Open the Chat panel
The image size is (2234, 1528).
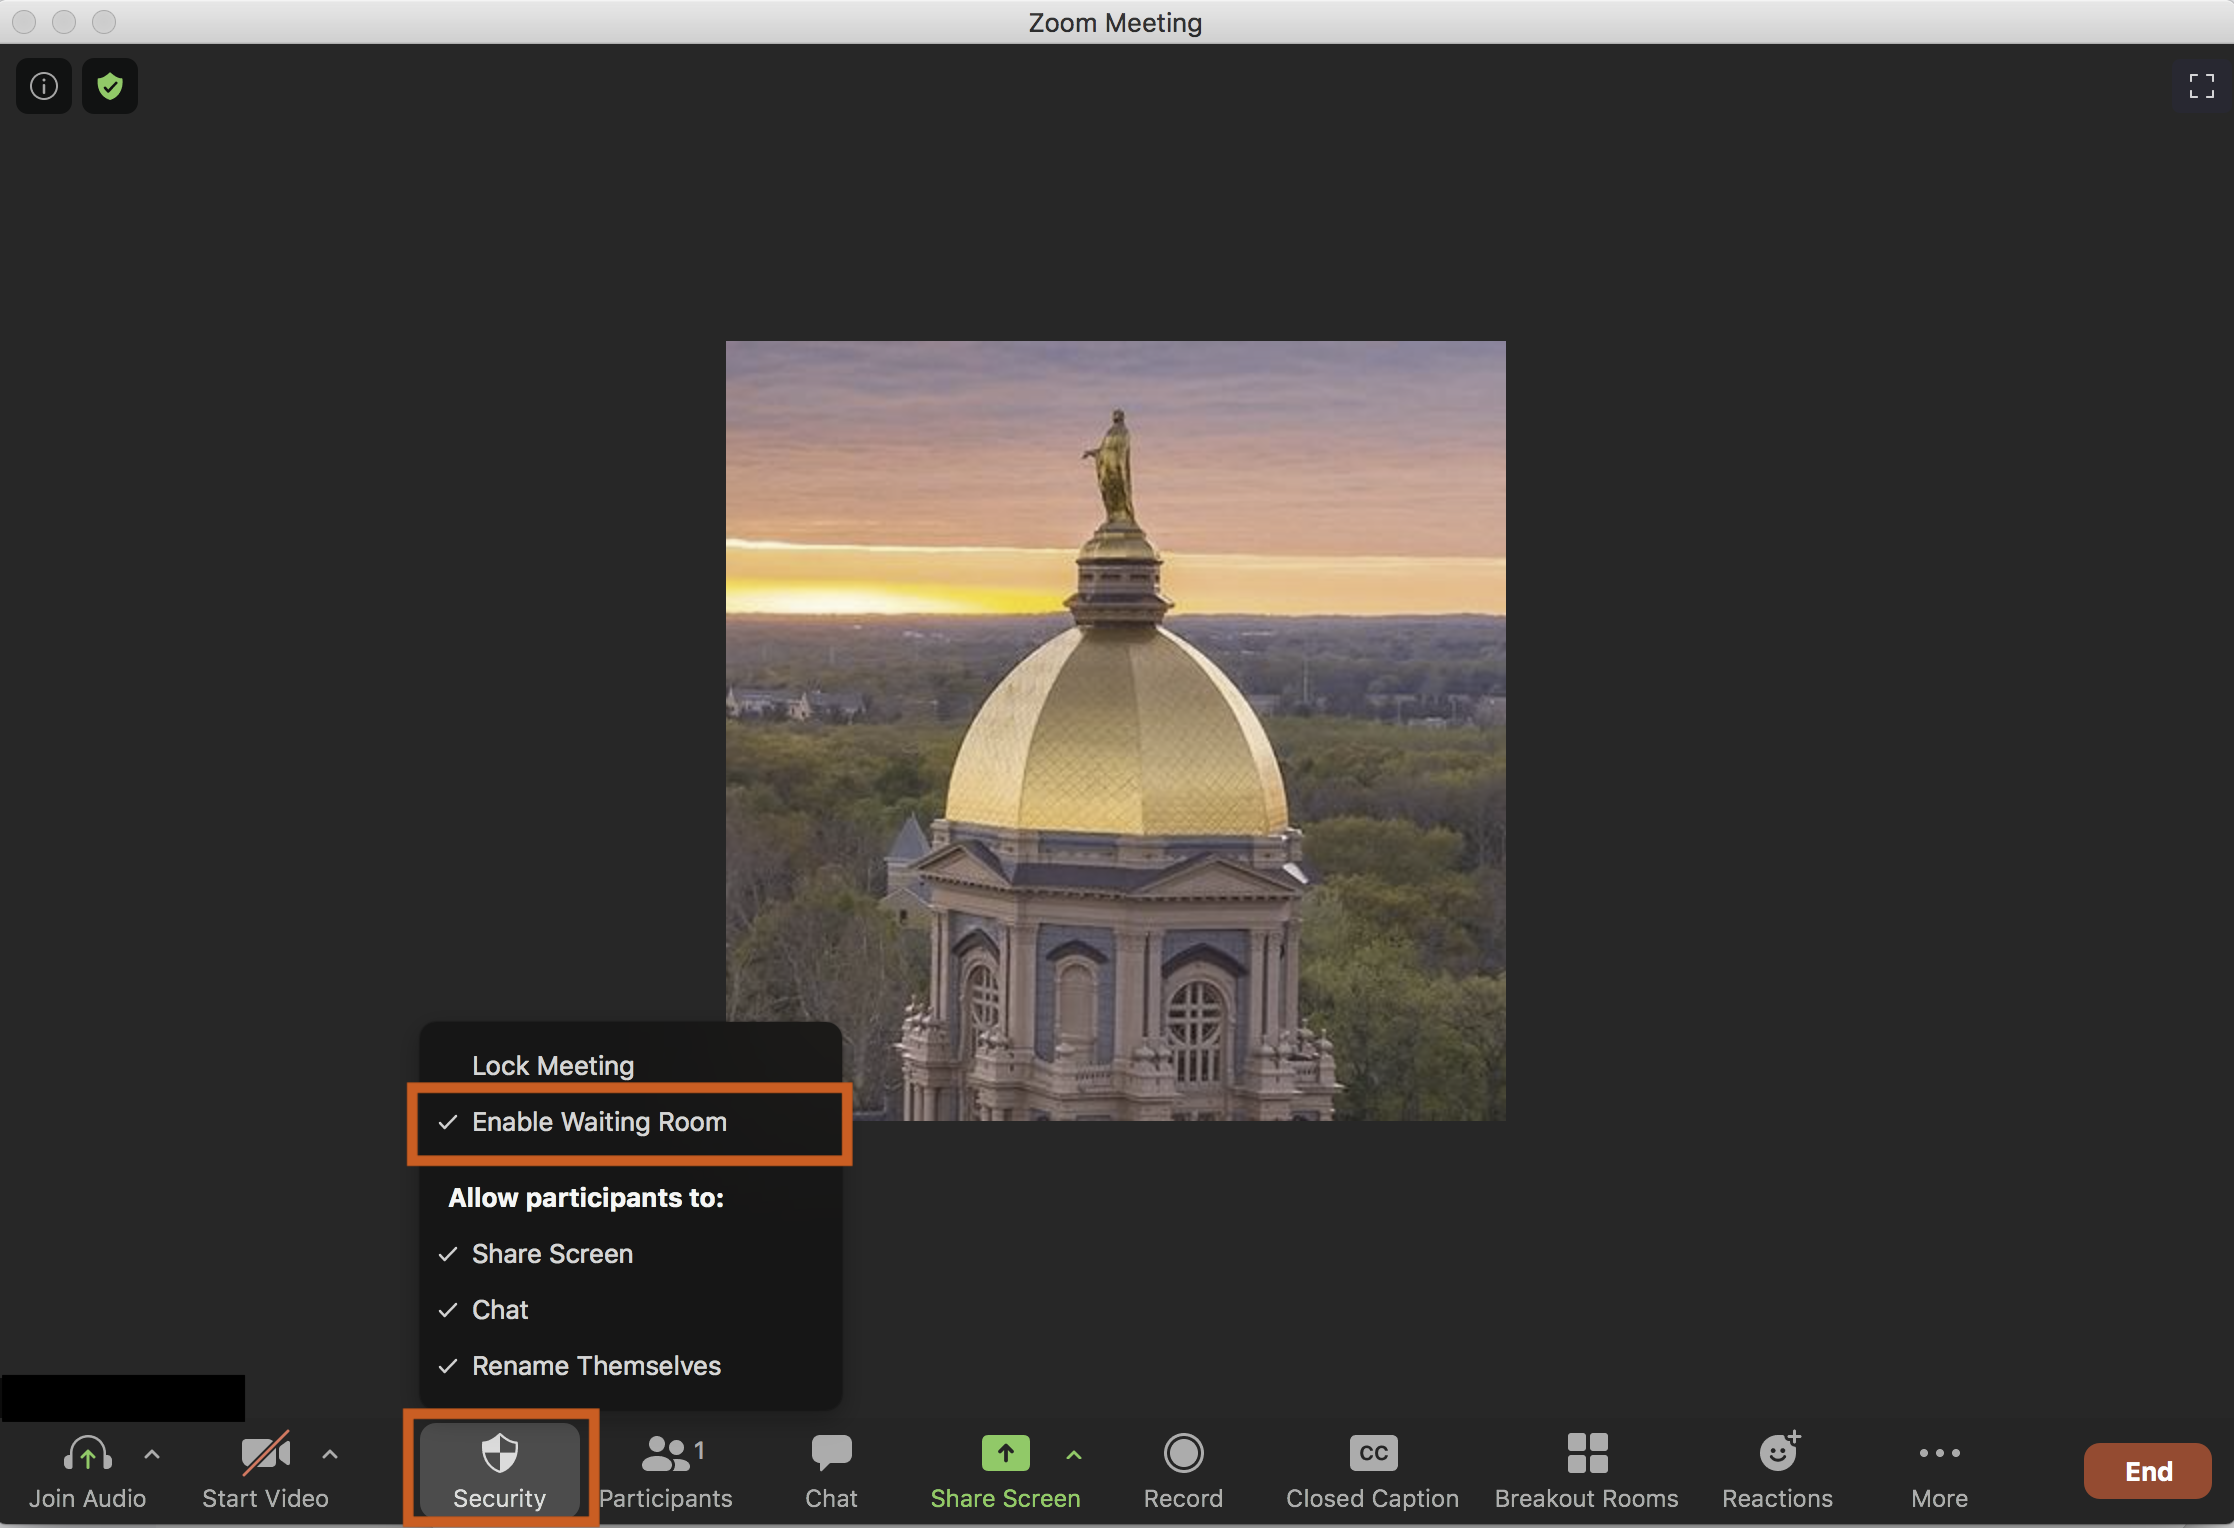831,1470
